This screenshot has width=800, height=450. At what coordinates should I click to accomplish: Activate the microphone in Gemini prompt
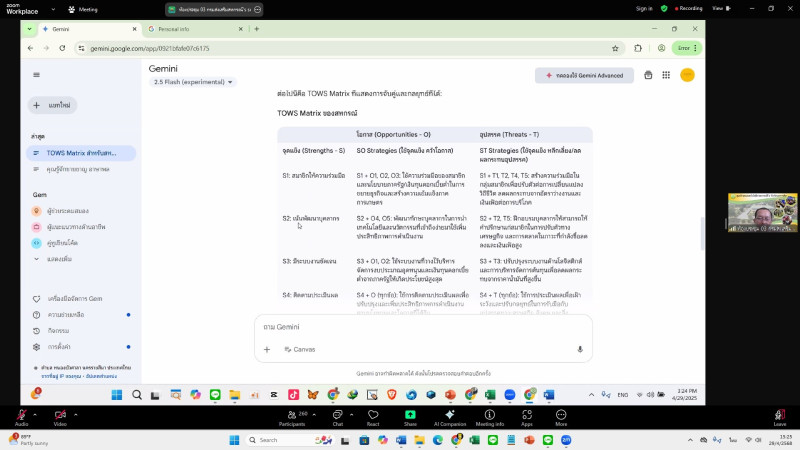point(580,349)
